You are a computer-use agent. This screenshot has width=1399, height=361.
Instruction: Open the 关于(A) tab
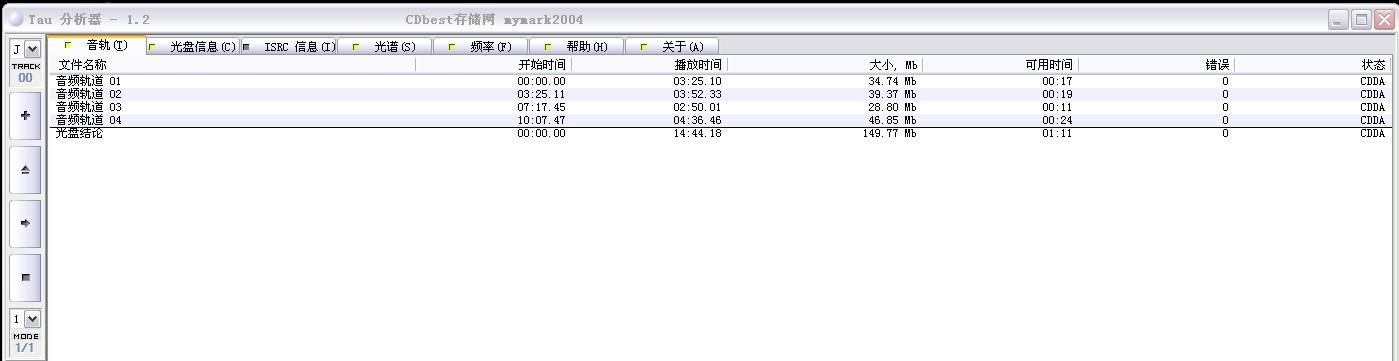(x=672, y=46)
